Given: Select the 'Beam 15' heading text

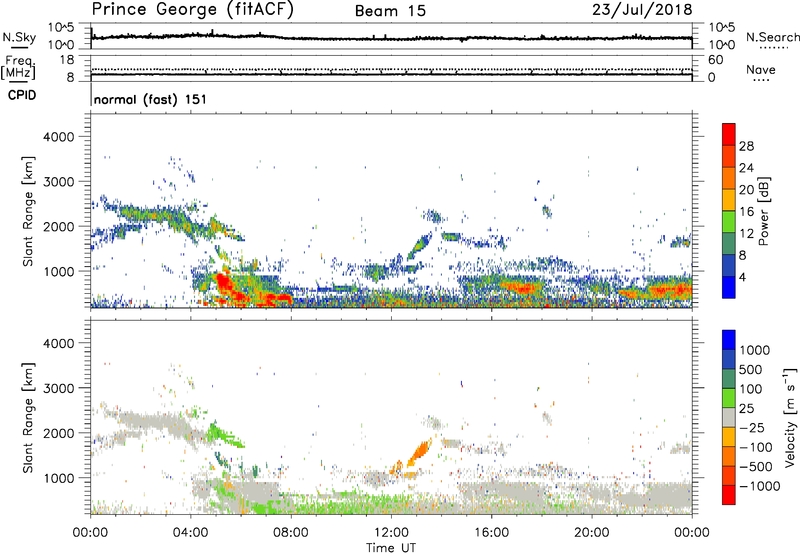Looking at the screenshot, I should (x=390, y=11).
